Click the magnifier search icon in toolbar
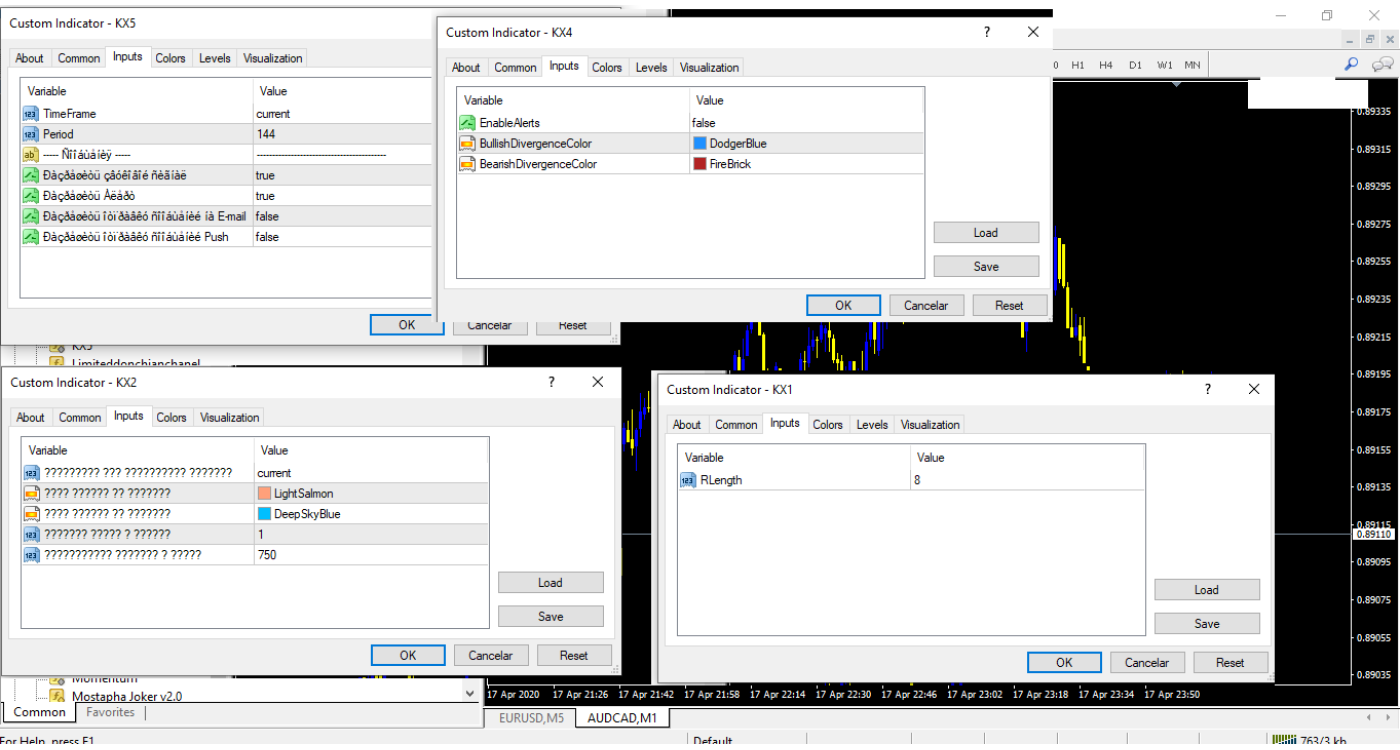 pyautogui.click(x=1351, y=64)
